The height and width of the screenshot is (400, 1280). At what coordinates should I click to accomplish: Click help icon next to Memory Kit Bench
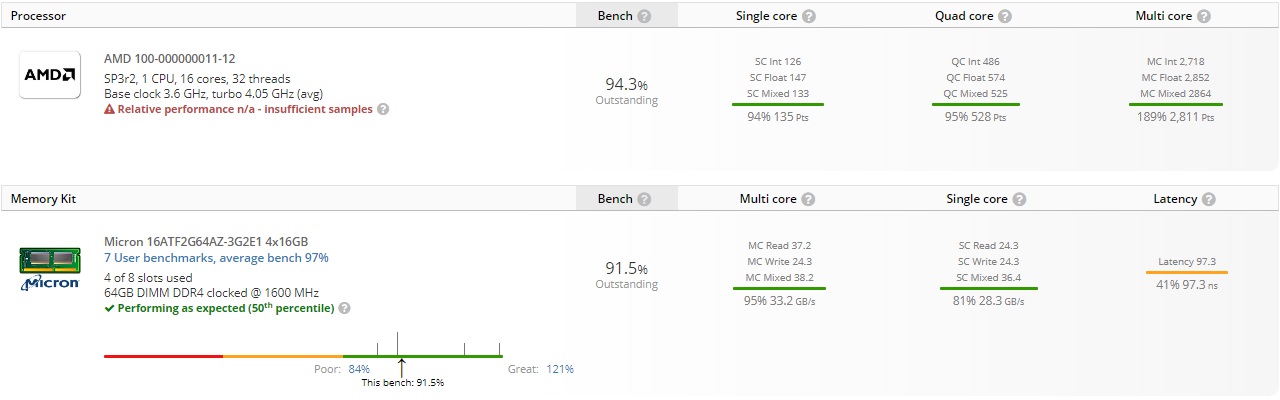[x=645, y=199]
